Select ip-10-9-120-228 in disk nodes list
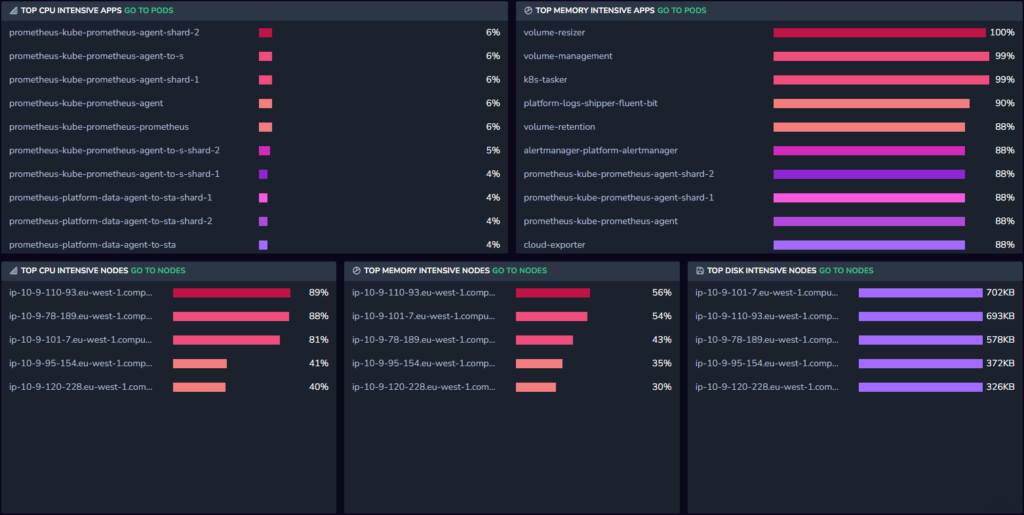 [x=767, y=386]
